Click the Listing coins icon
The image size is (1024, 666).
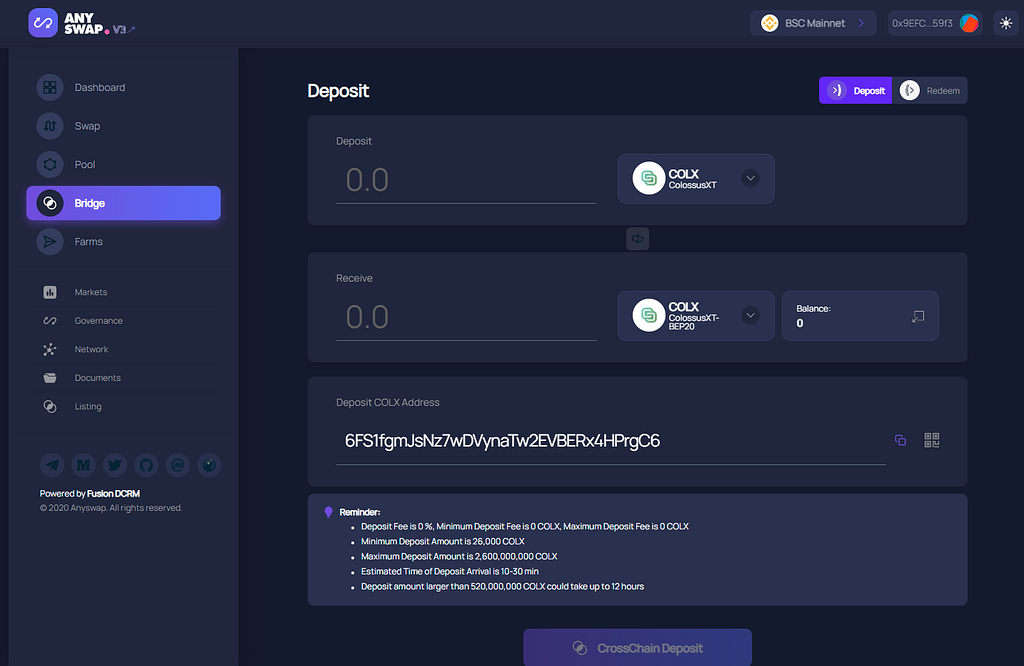pyautogui.click(x=50, y=406)
